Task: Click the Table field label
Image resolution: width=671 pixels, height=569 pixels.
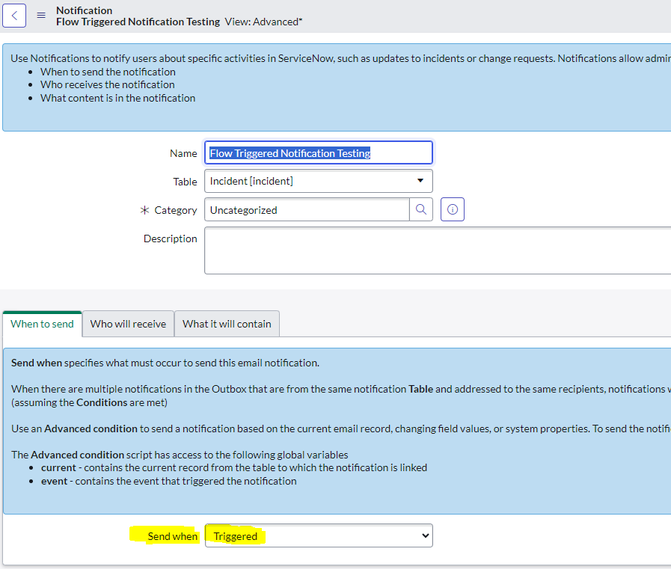Action: click(185, 182)
